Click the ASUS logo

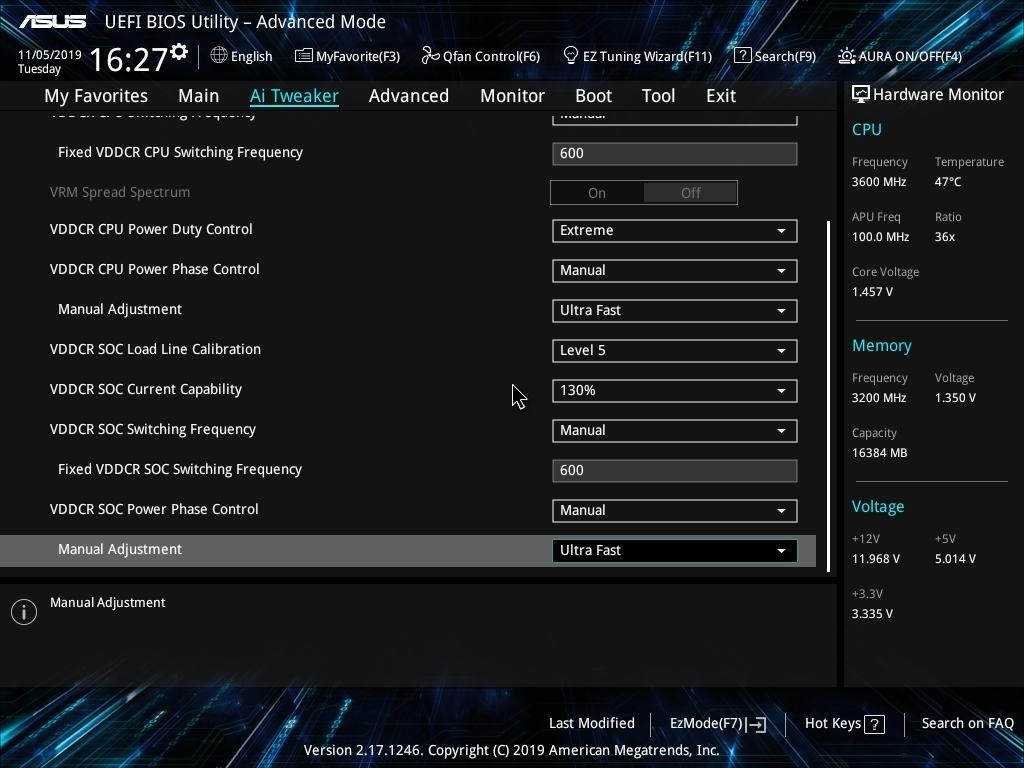(52, 22)
